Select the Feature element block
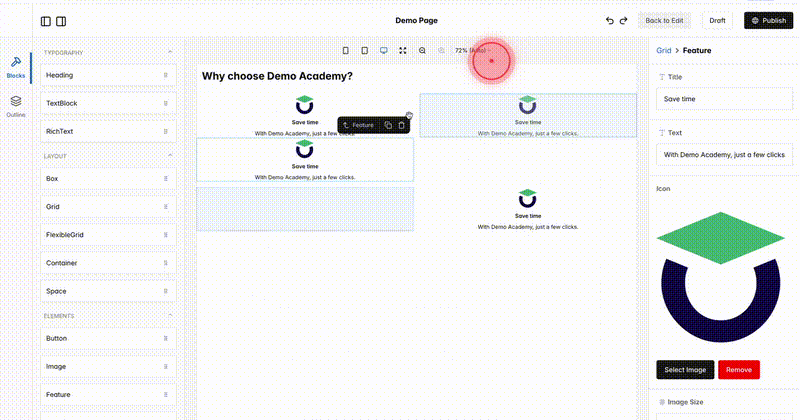Screen dimensions: 800x420 pos(108,394)
